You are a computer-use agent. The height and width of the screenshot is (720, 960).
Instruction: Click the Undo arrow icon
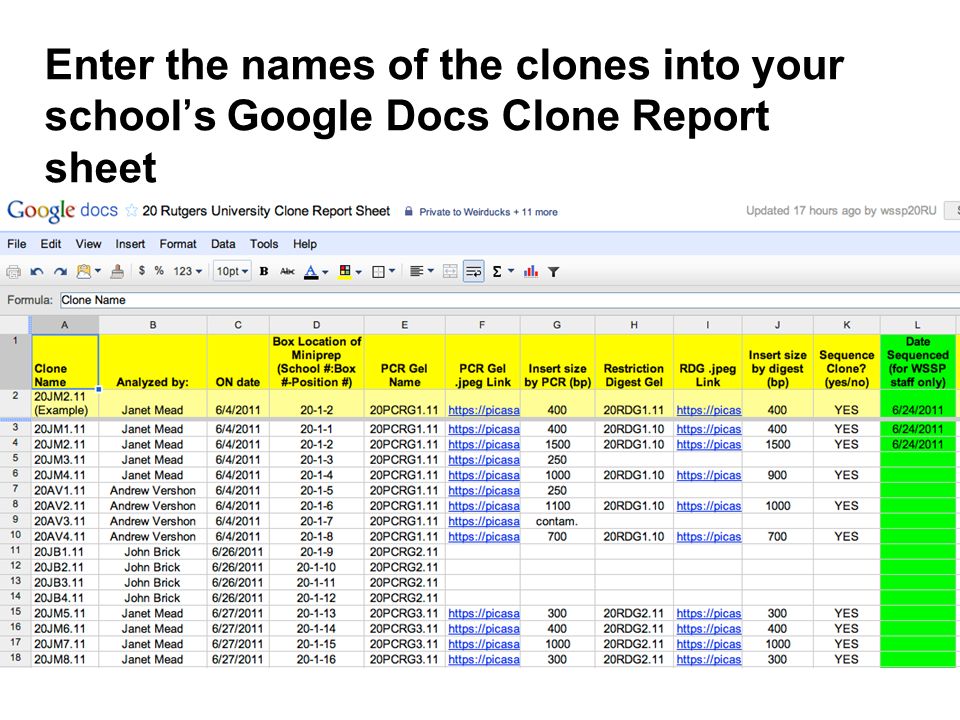point(37,271)
